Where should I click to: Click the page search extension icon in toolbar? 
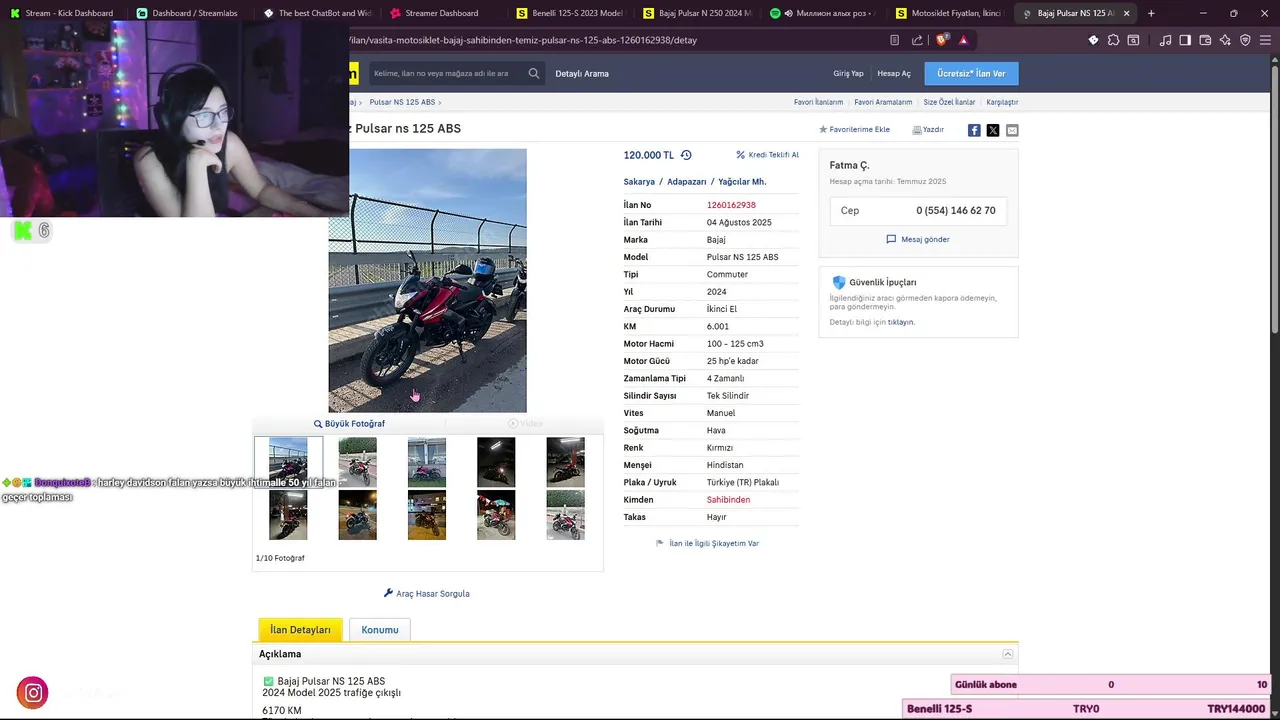[x=1133, y=40]
